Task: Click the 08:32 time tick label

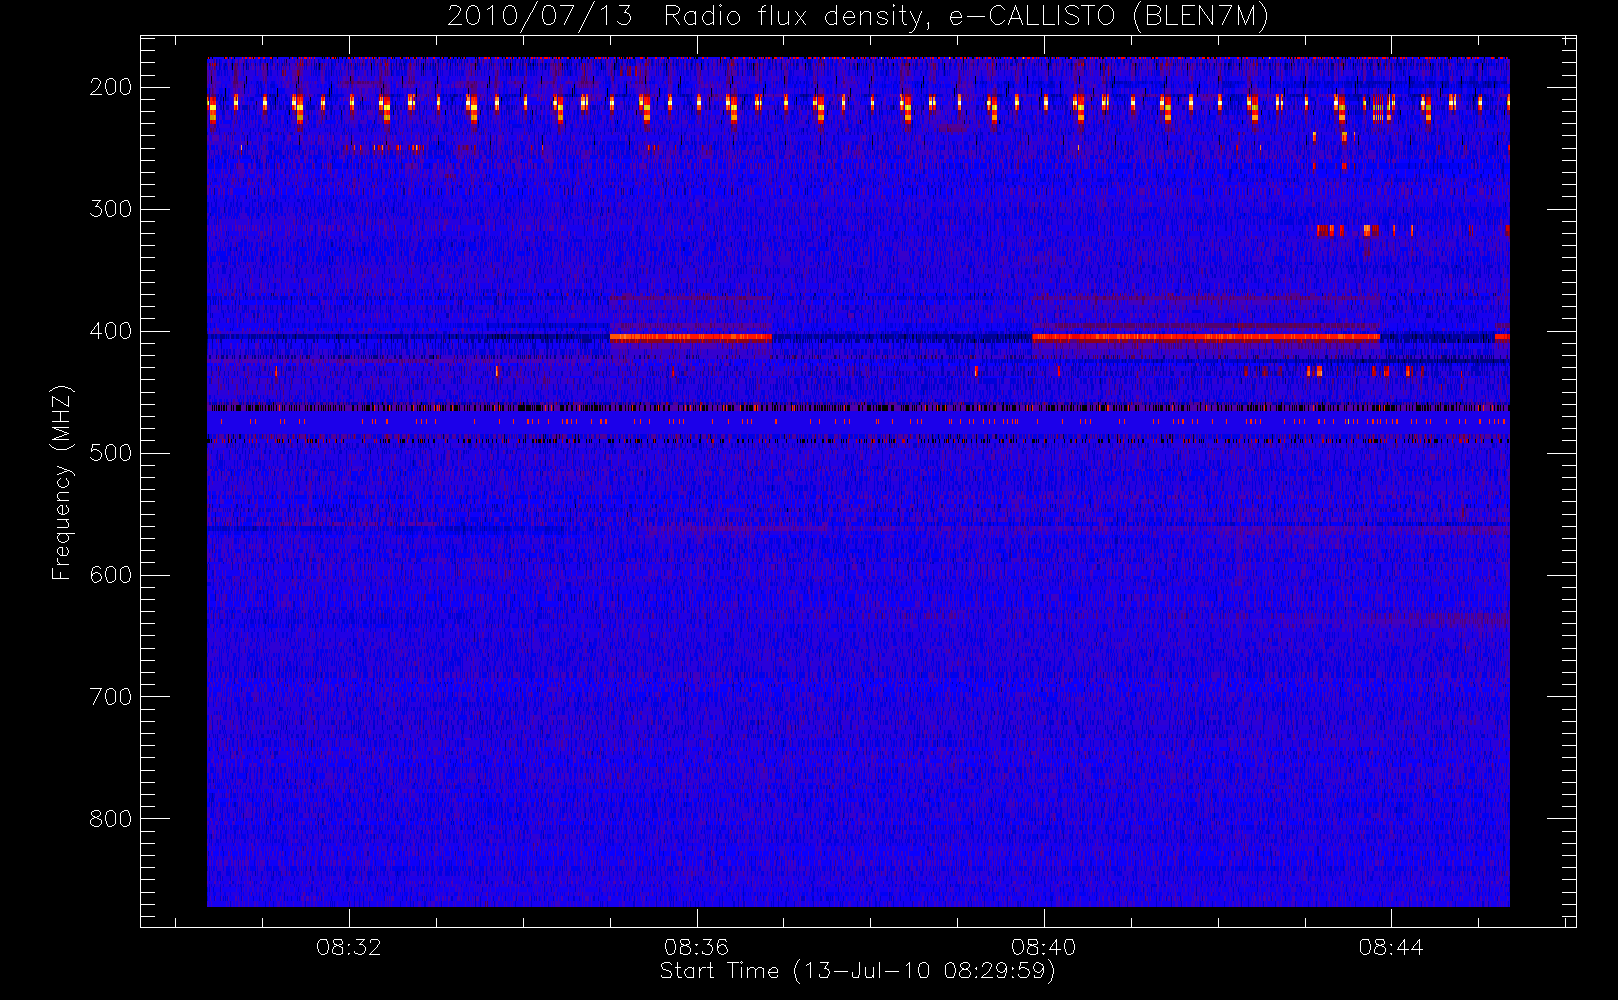Action: click(x=349, y=947)
